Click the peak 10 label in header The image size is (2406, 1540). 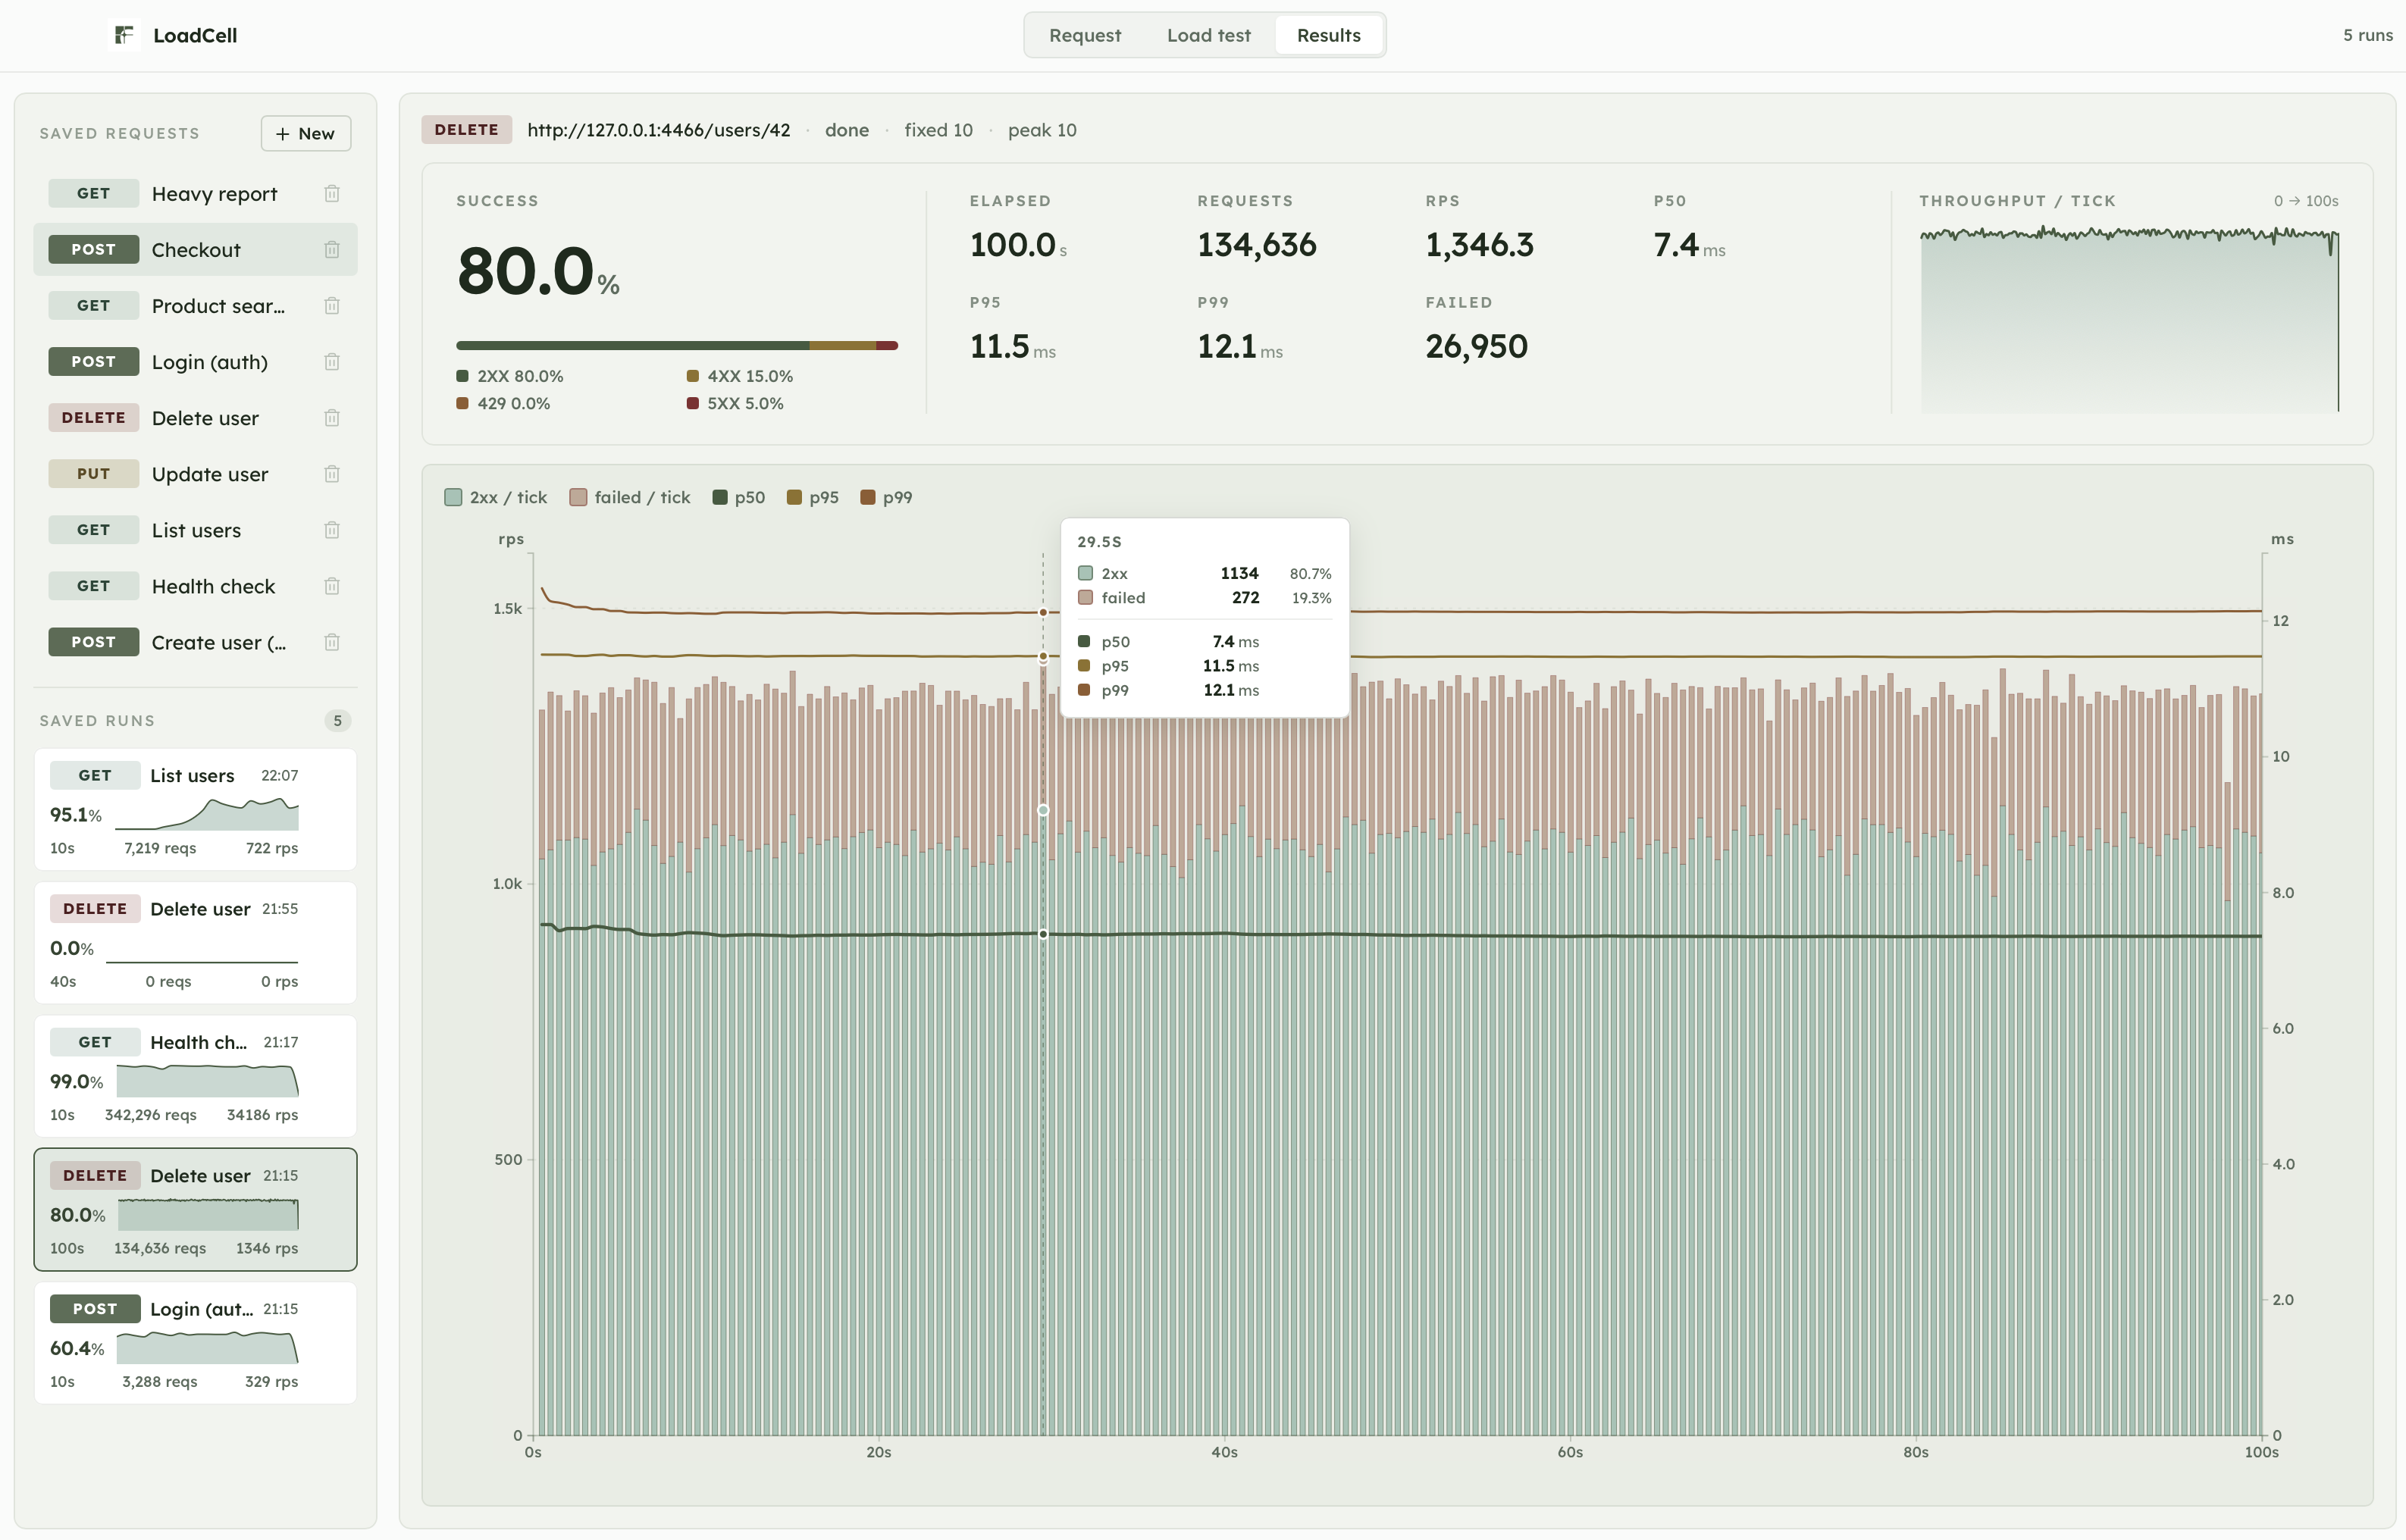[x=1042, y=130]
